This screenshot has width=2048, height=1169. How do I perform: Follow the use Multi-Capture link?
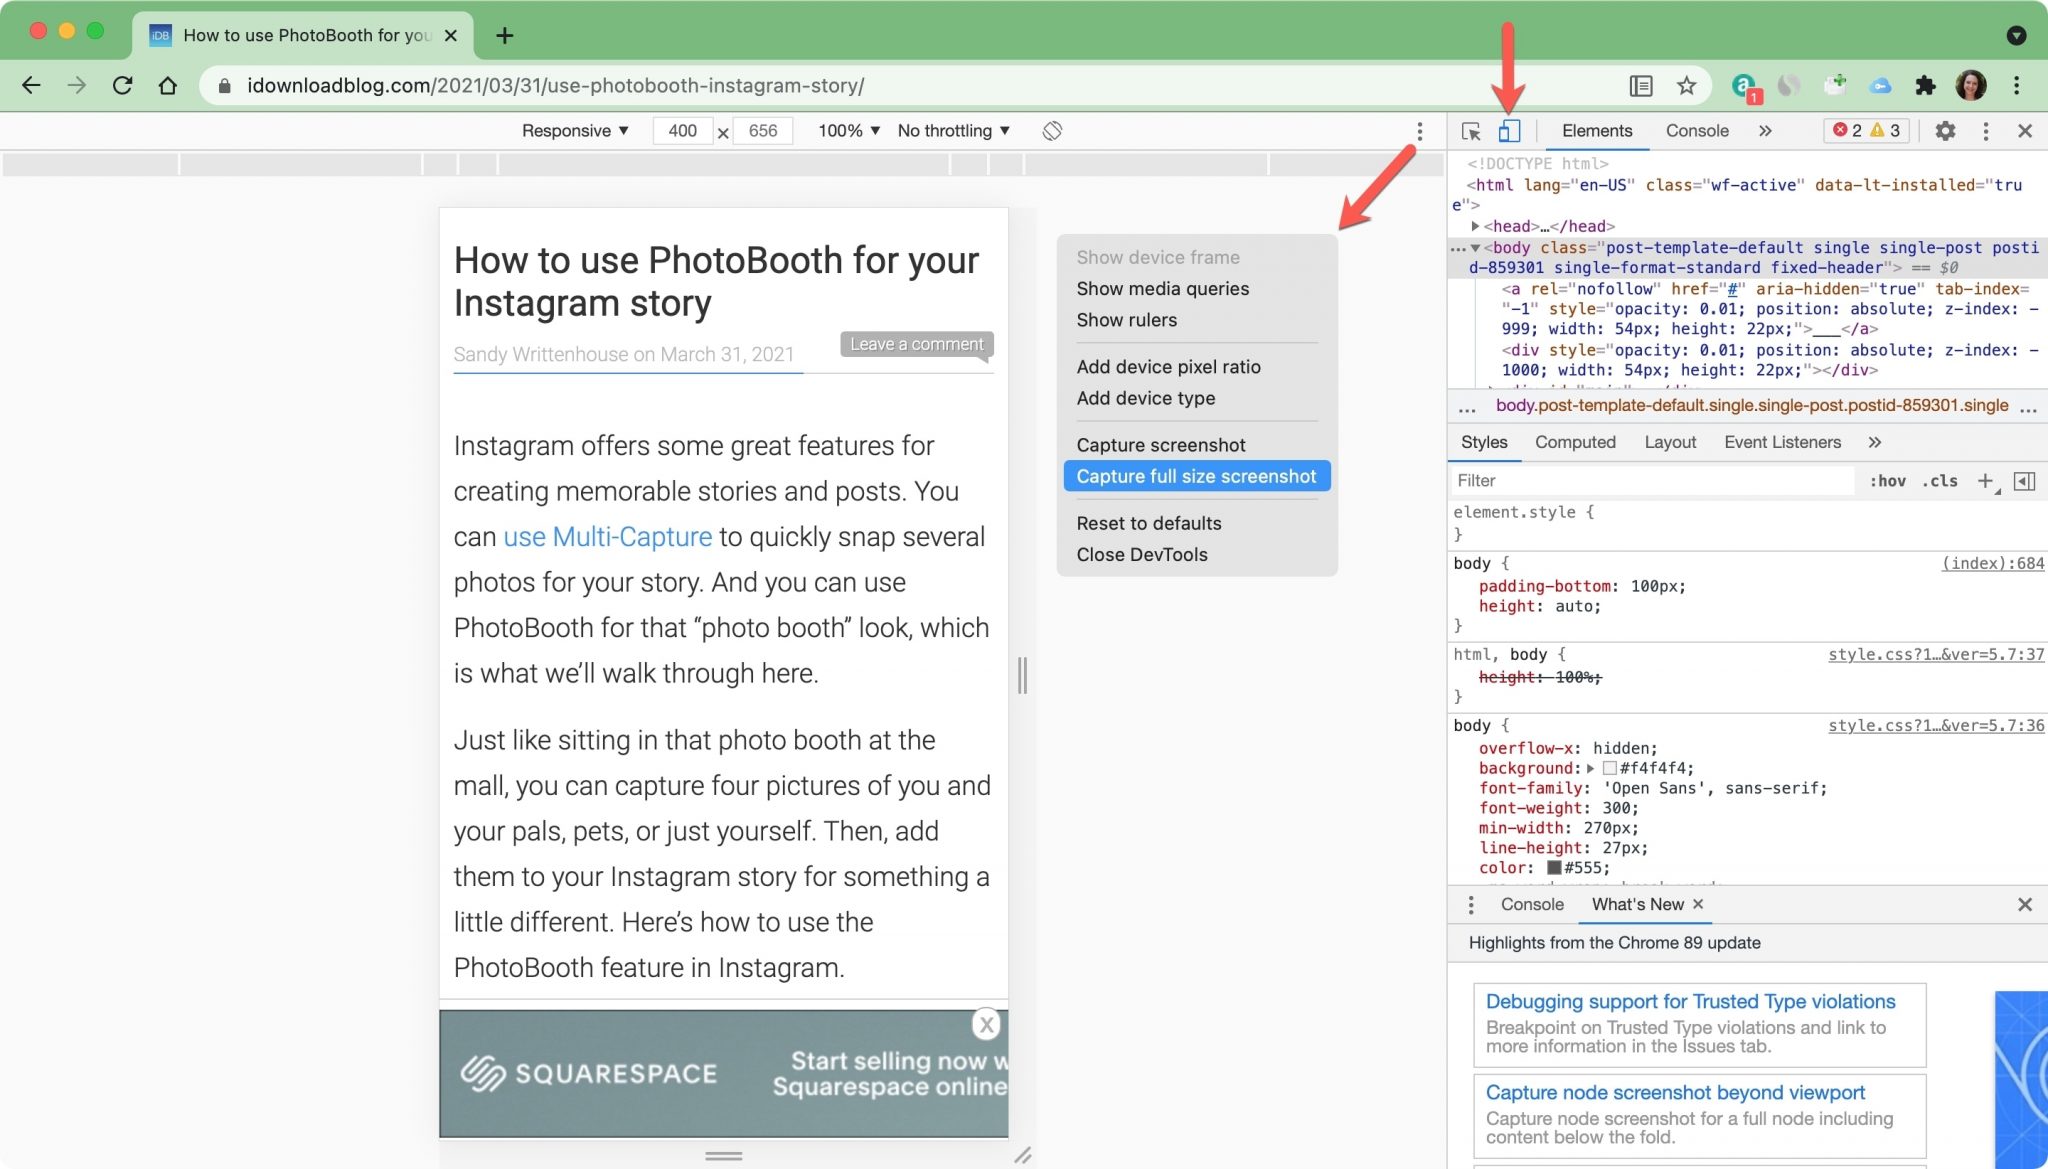point(608,537)
